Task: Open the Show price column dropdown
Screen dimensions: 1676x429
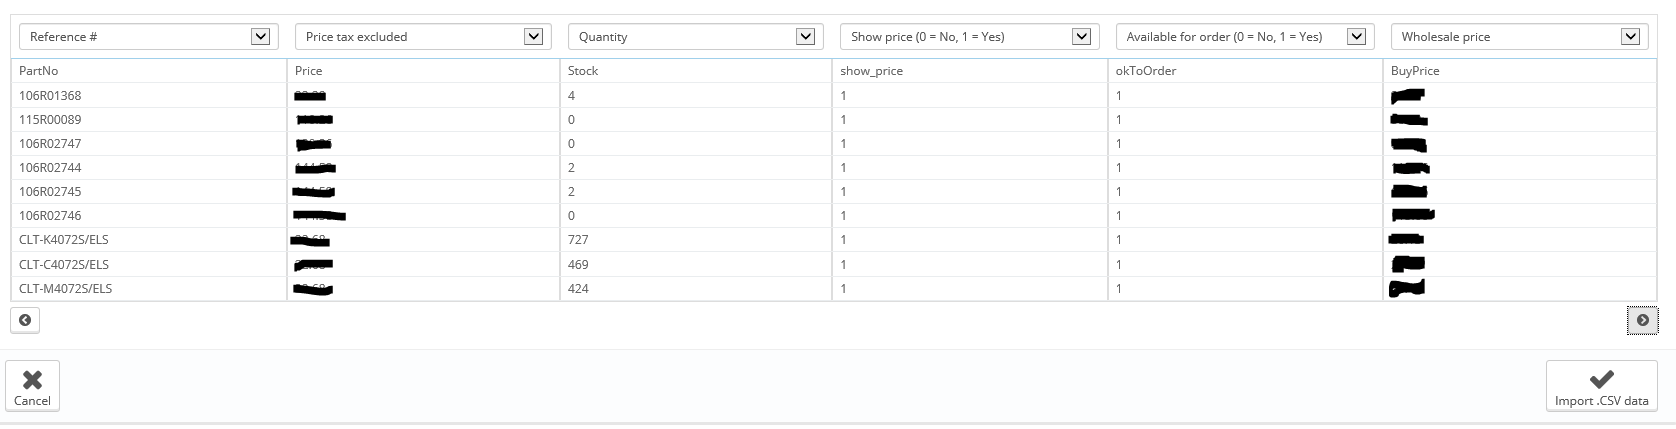Action: [969, 37]
